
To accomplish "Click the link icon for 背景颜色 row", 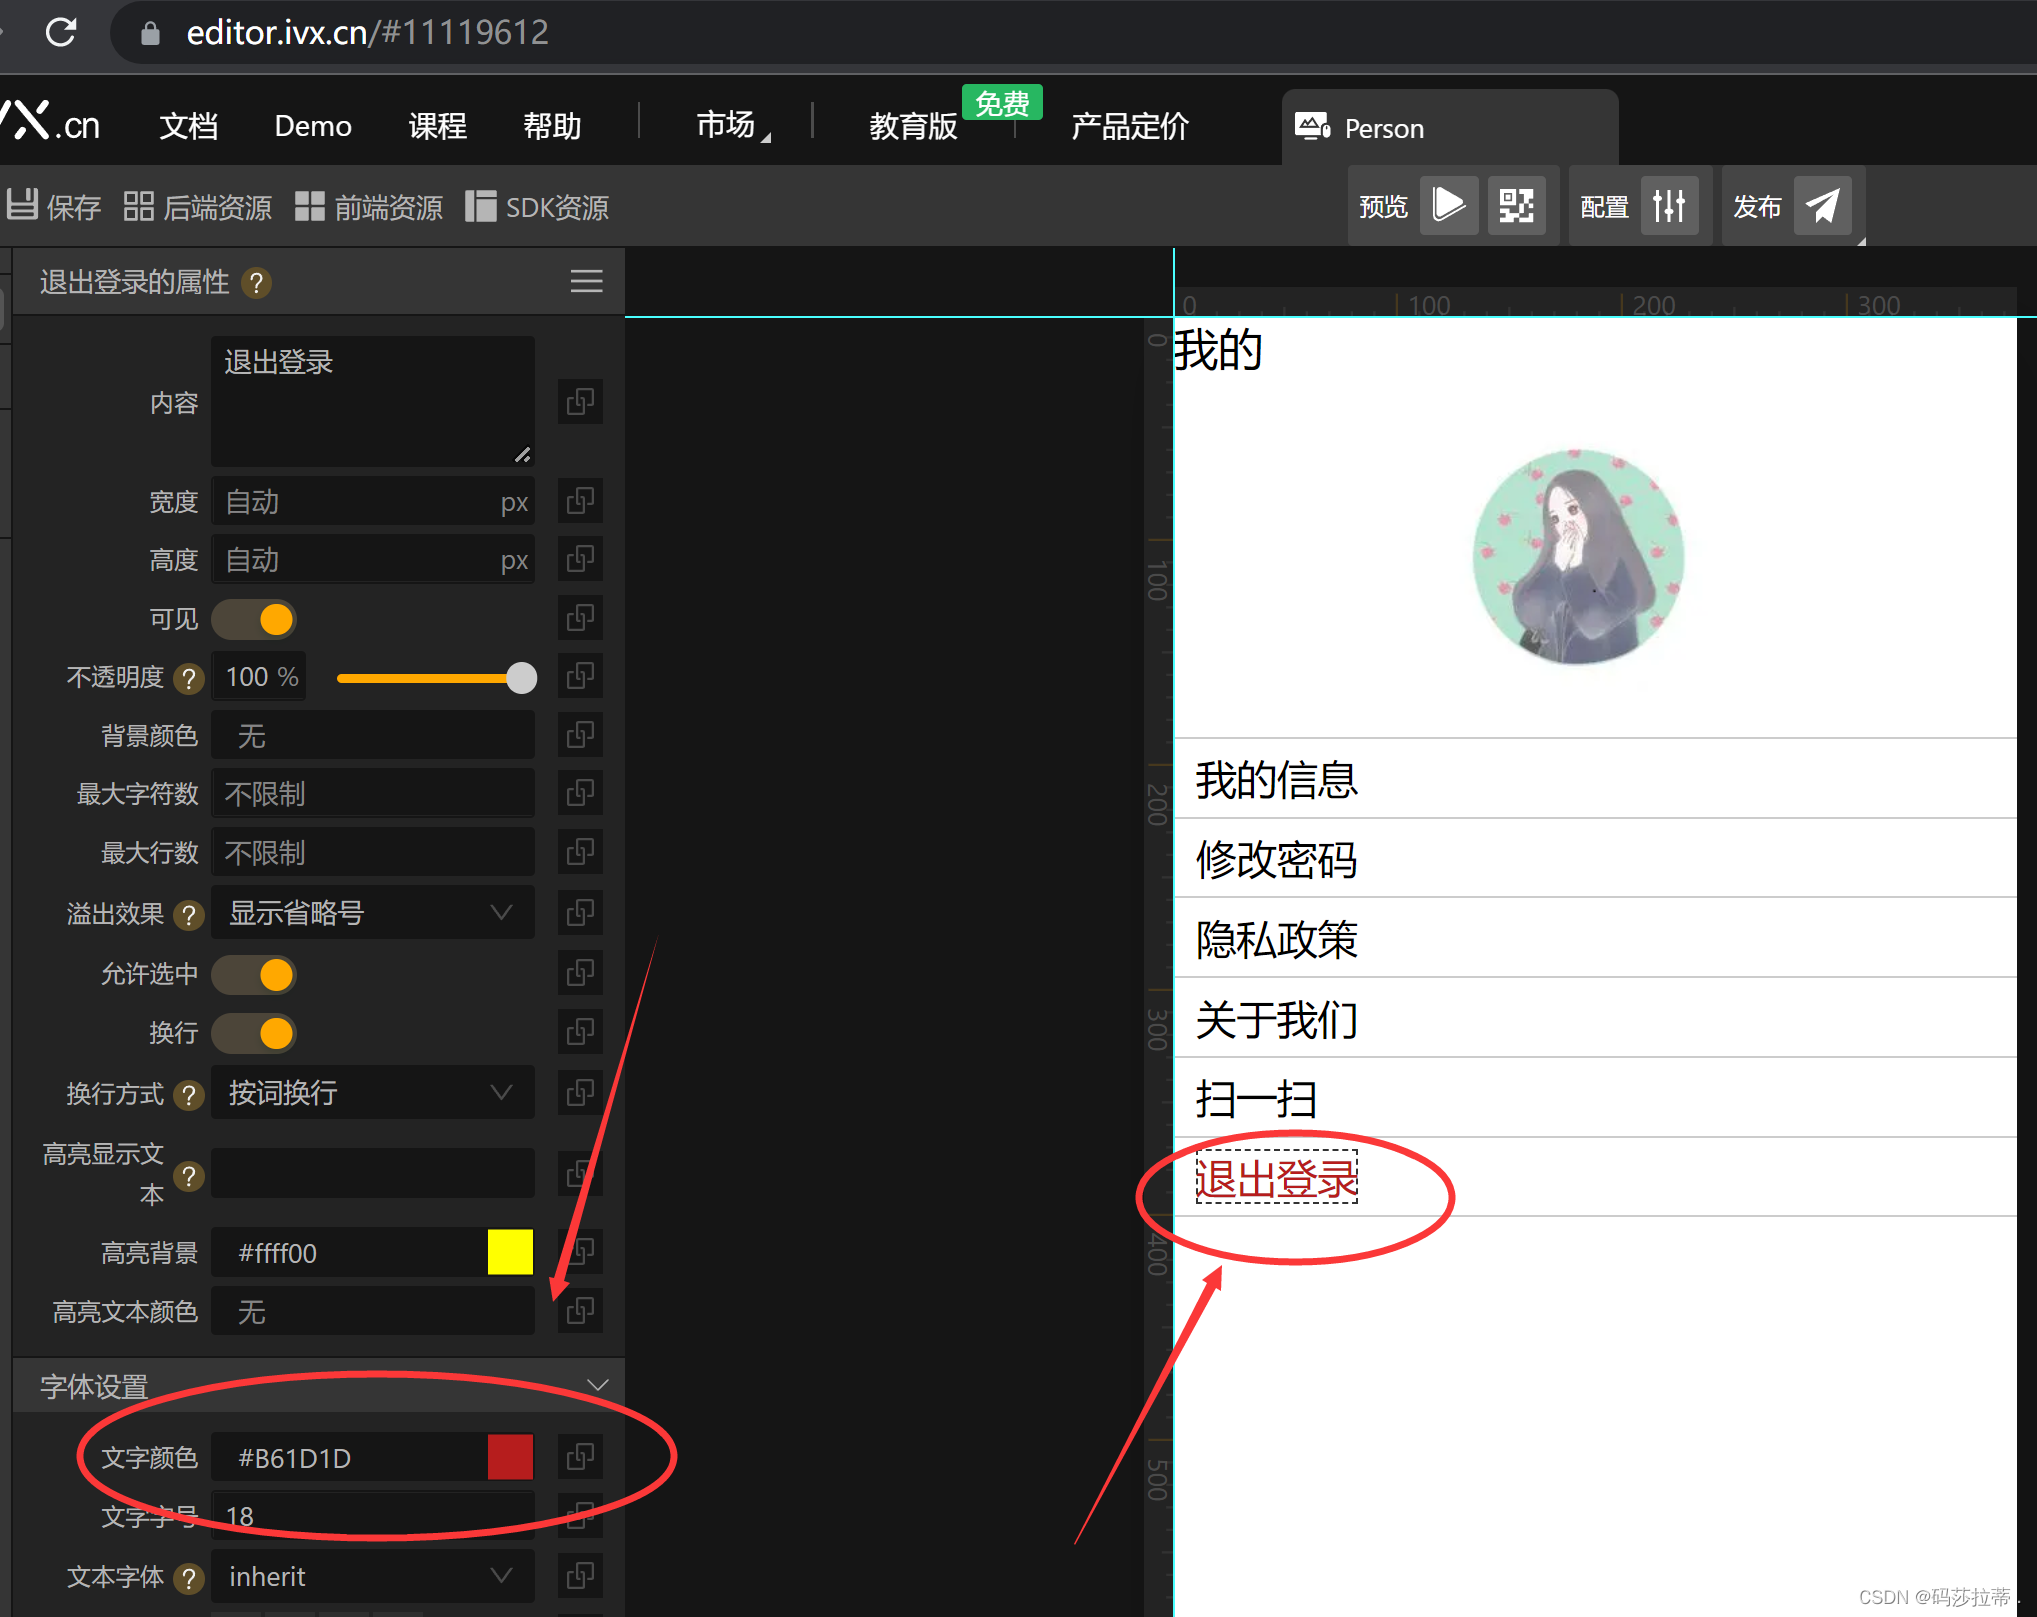I will click(580, 735).
